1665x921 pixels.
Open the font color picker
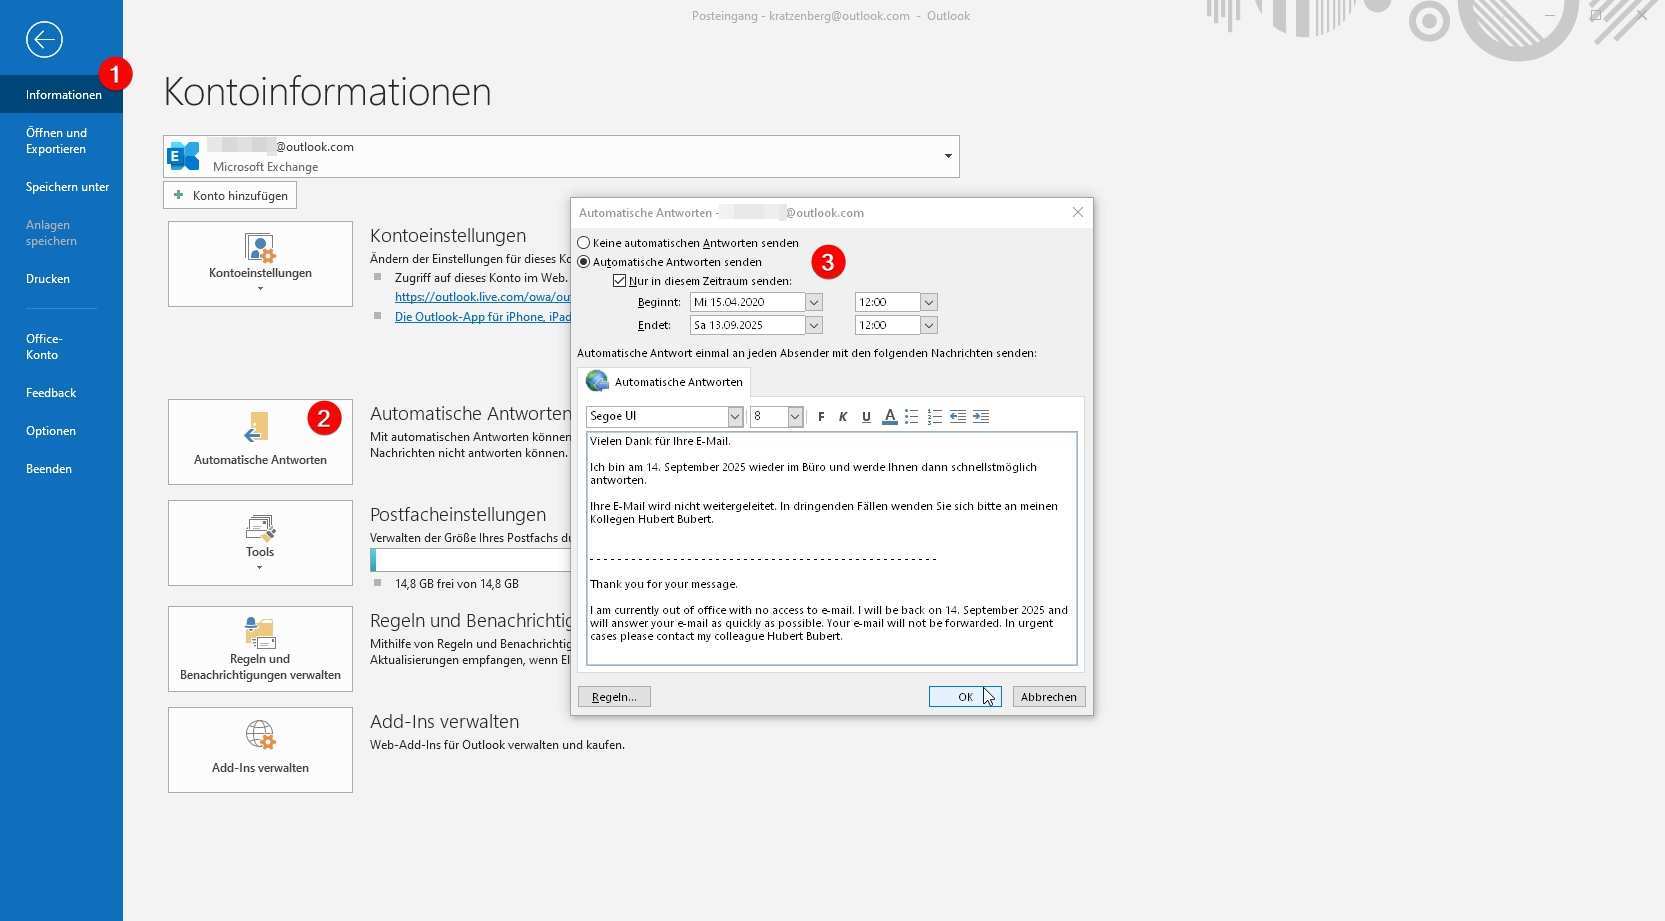(889, 417)
